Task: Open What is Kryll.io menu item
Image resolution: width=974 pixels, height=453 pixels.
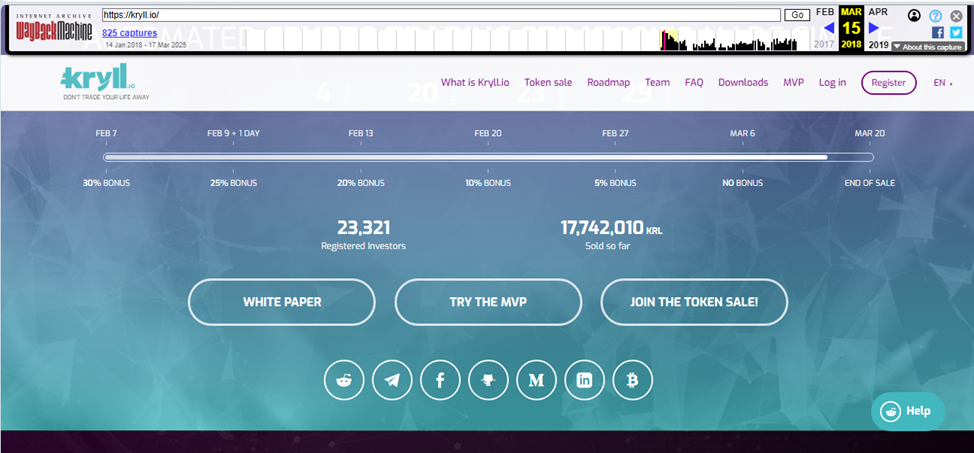Action: point(475,83)
